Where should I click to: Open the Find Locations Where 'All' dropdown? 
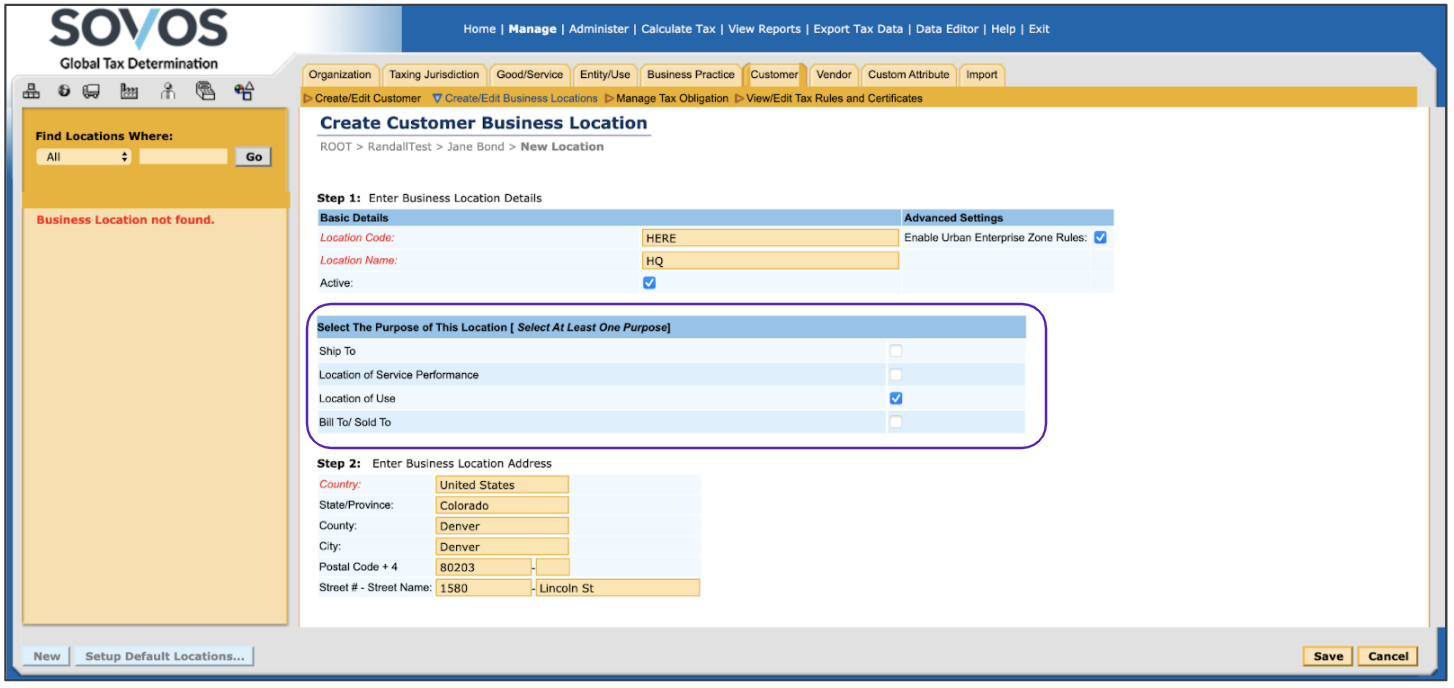84,157
